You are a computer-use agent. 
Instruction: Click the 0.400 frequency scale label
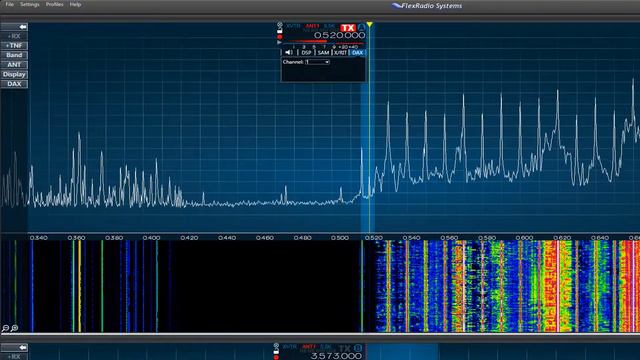[x=151, y=238]
